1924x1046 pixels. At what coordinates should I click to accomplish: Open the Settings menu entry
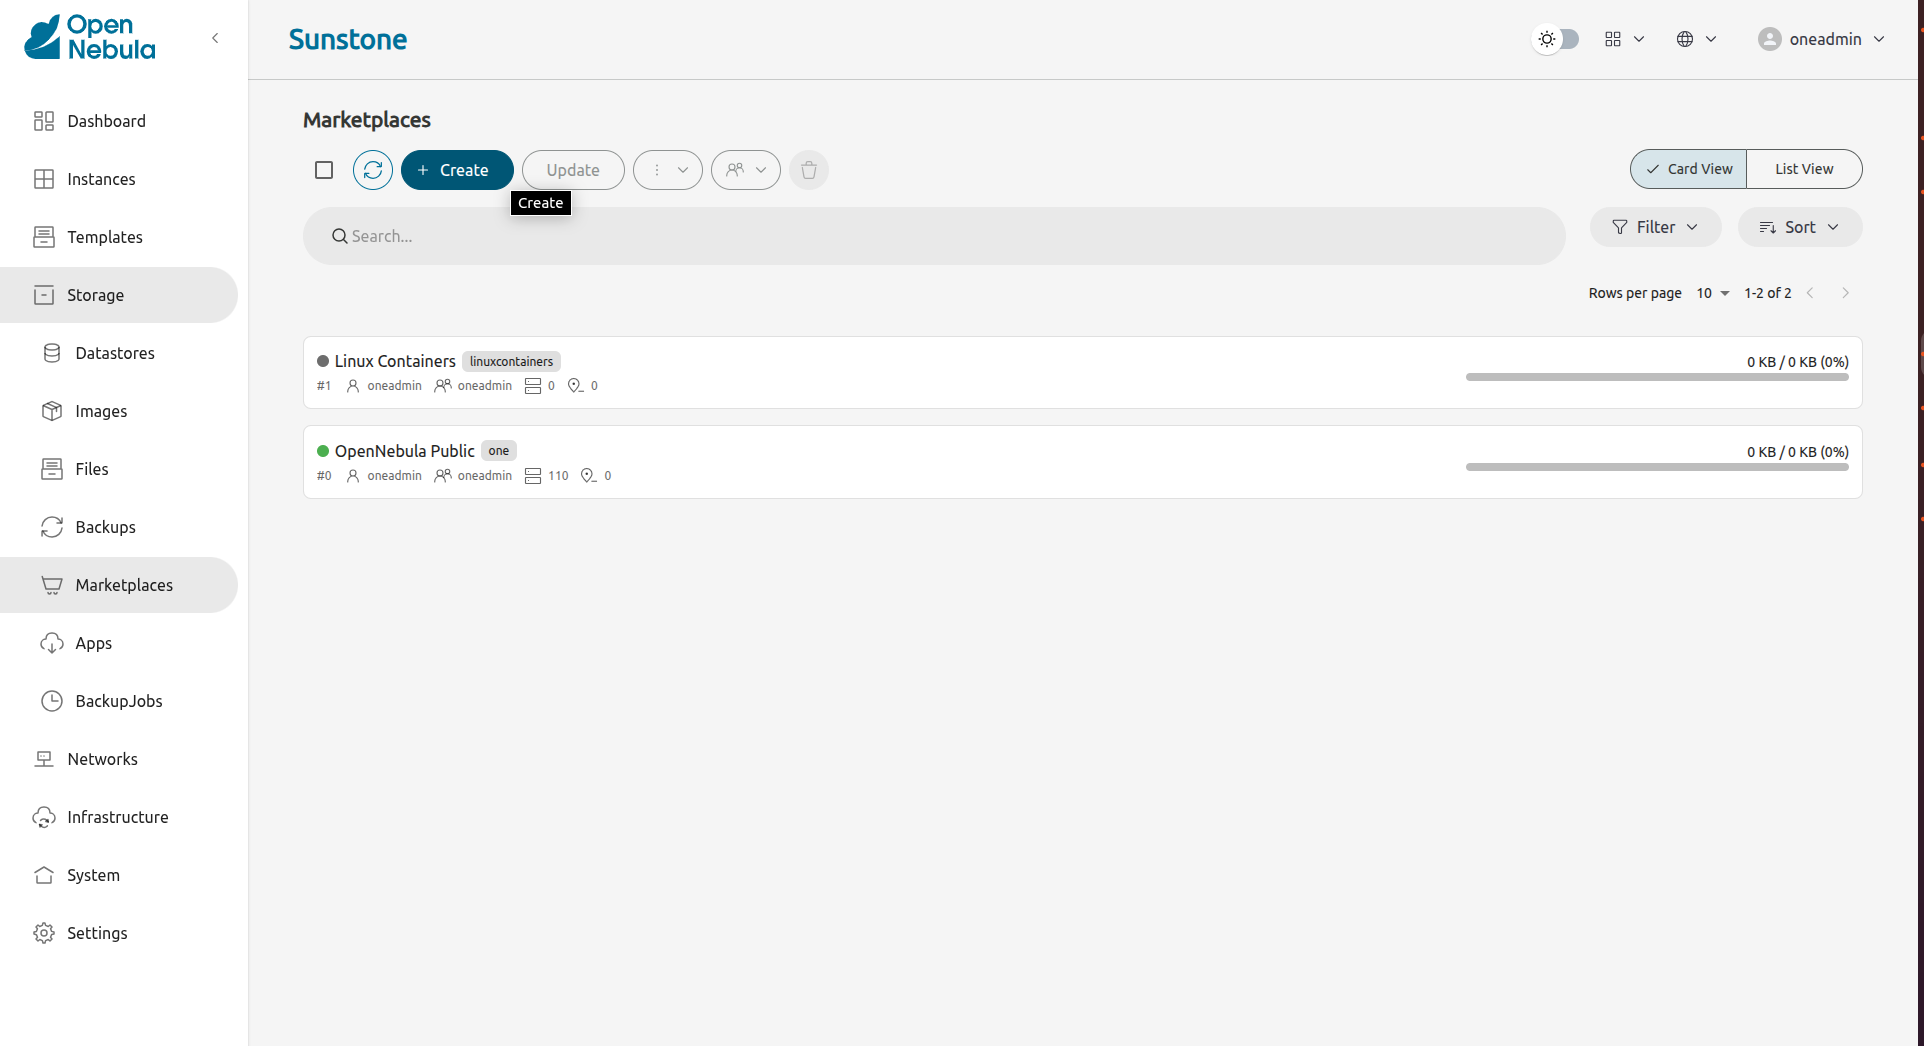[x=97, y=933]
